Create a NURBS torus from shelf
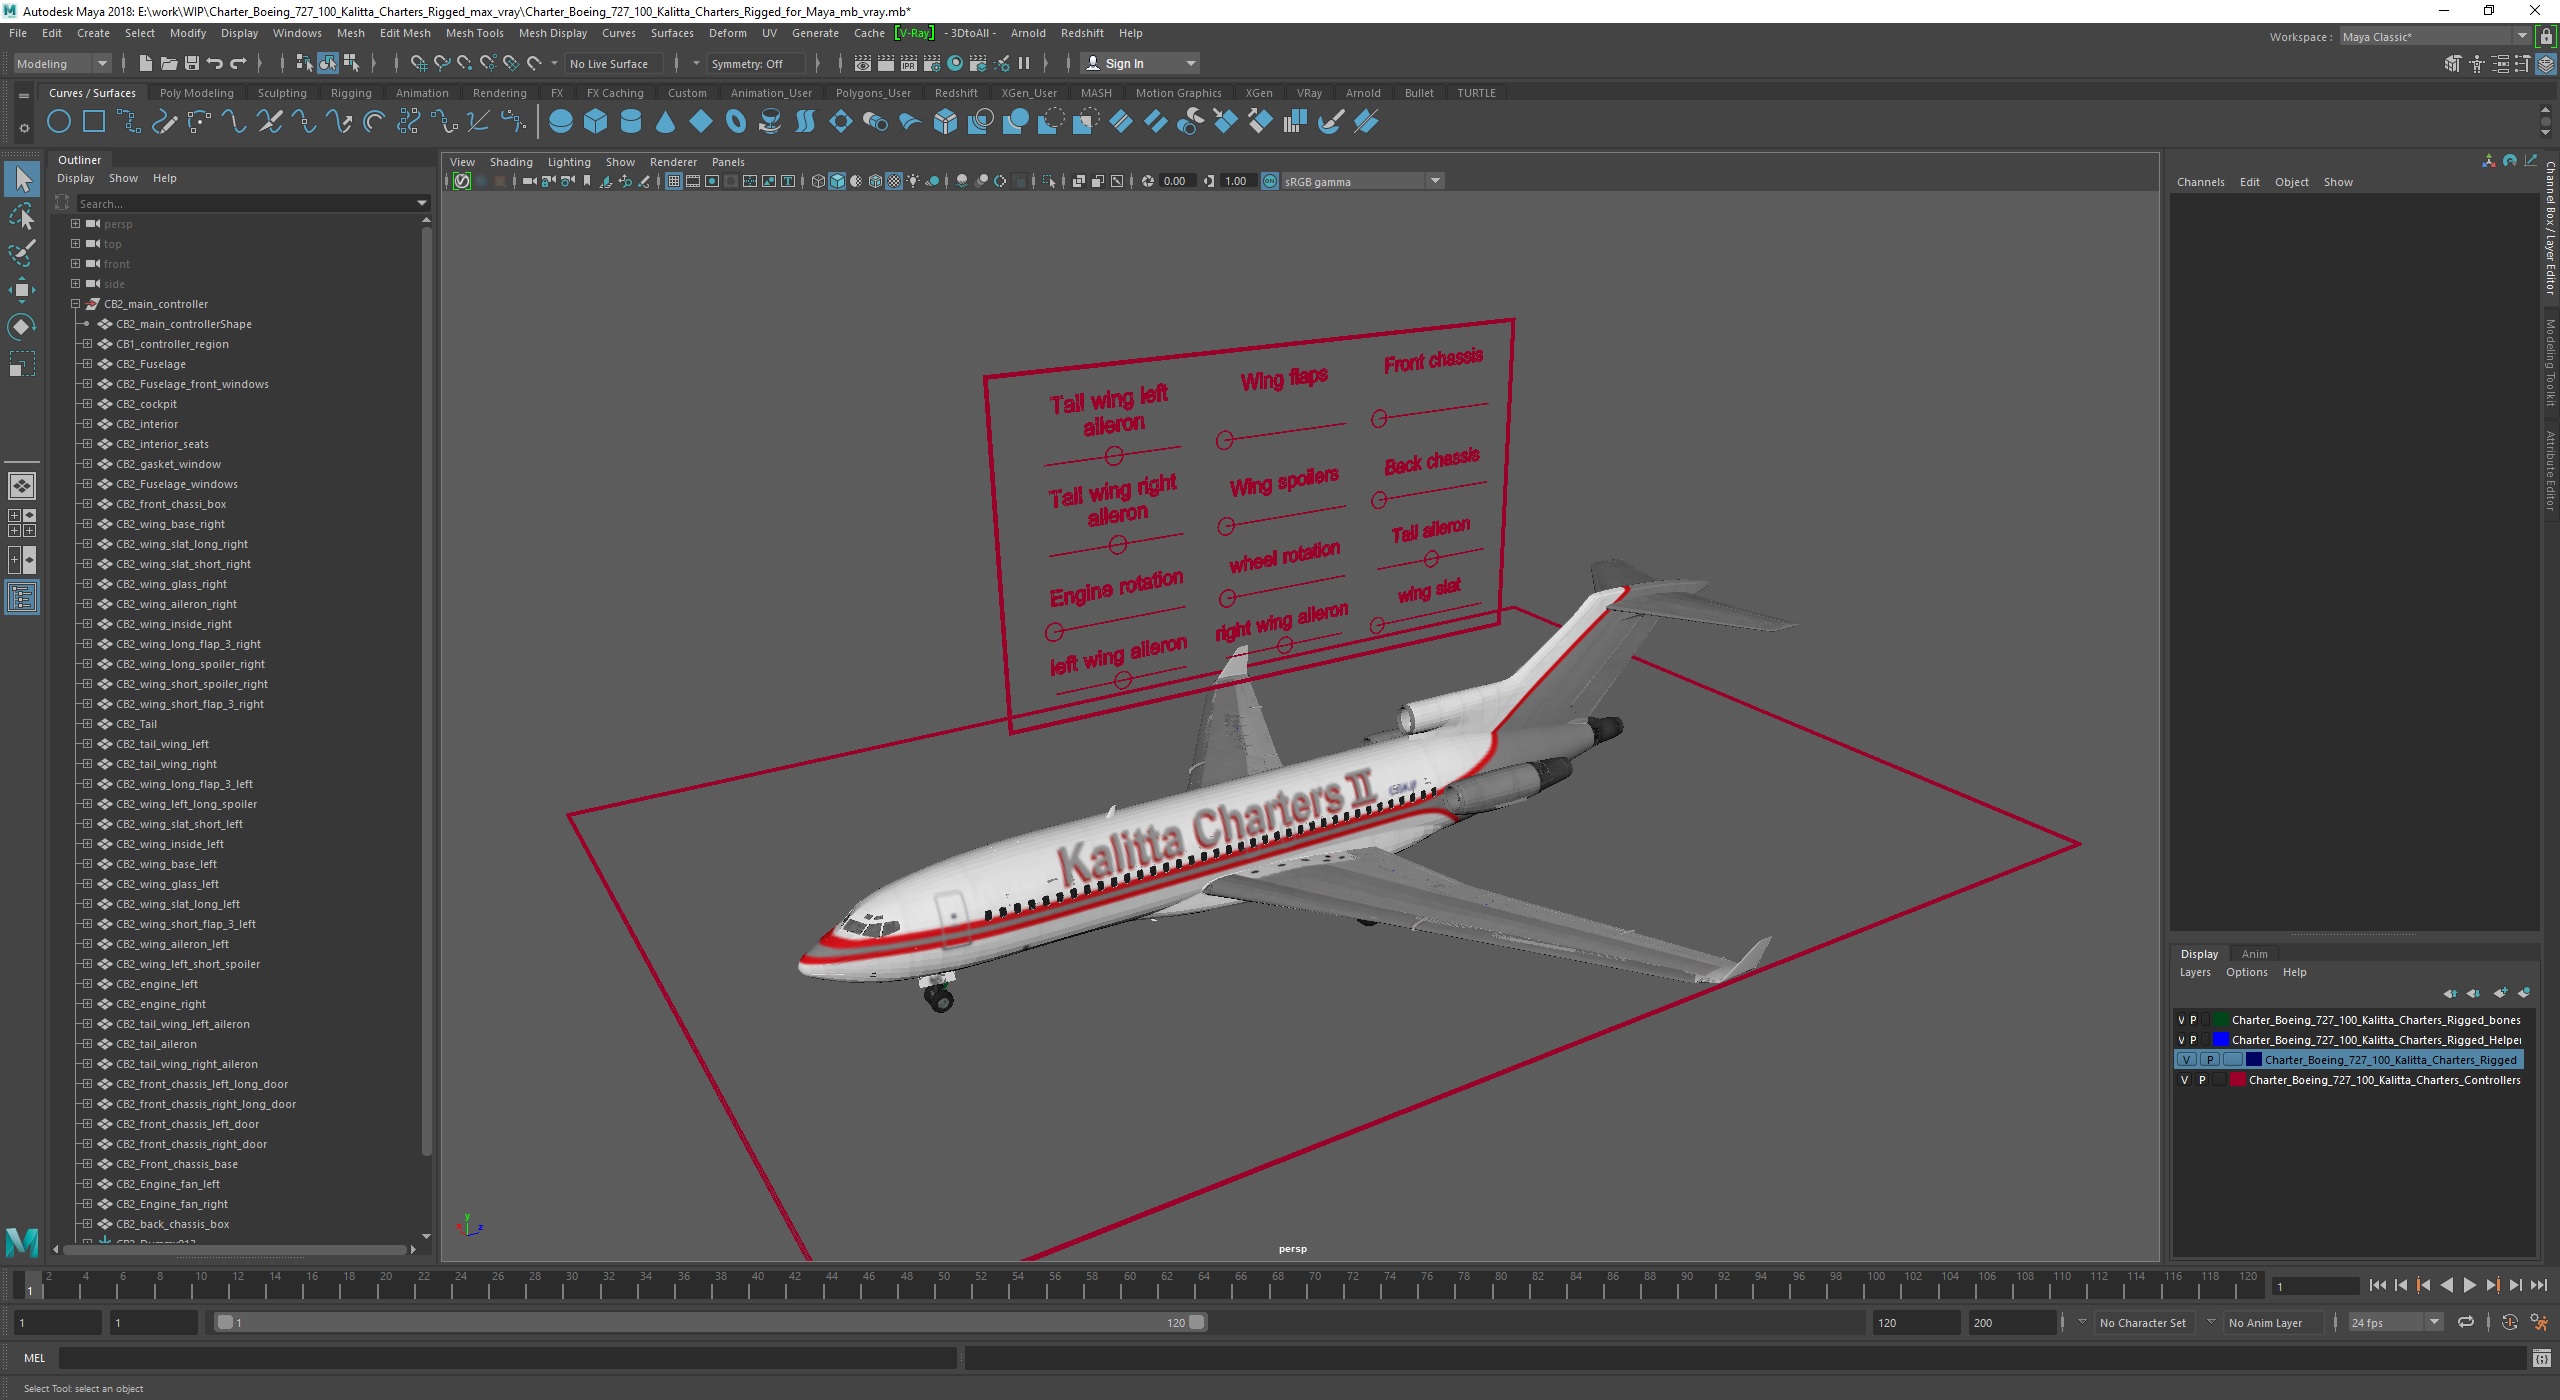 [x=736, y=122]
